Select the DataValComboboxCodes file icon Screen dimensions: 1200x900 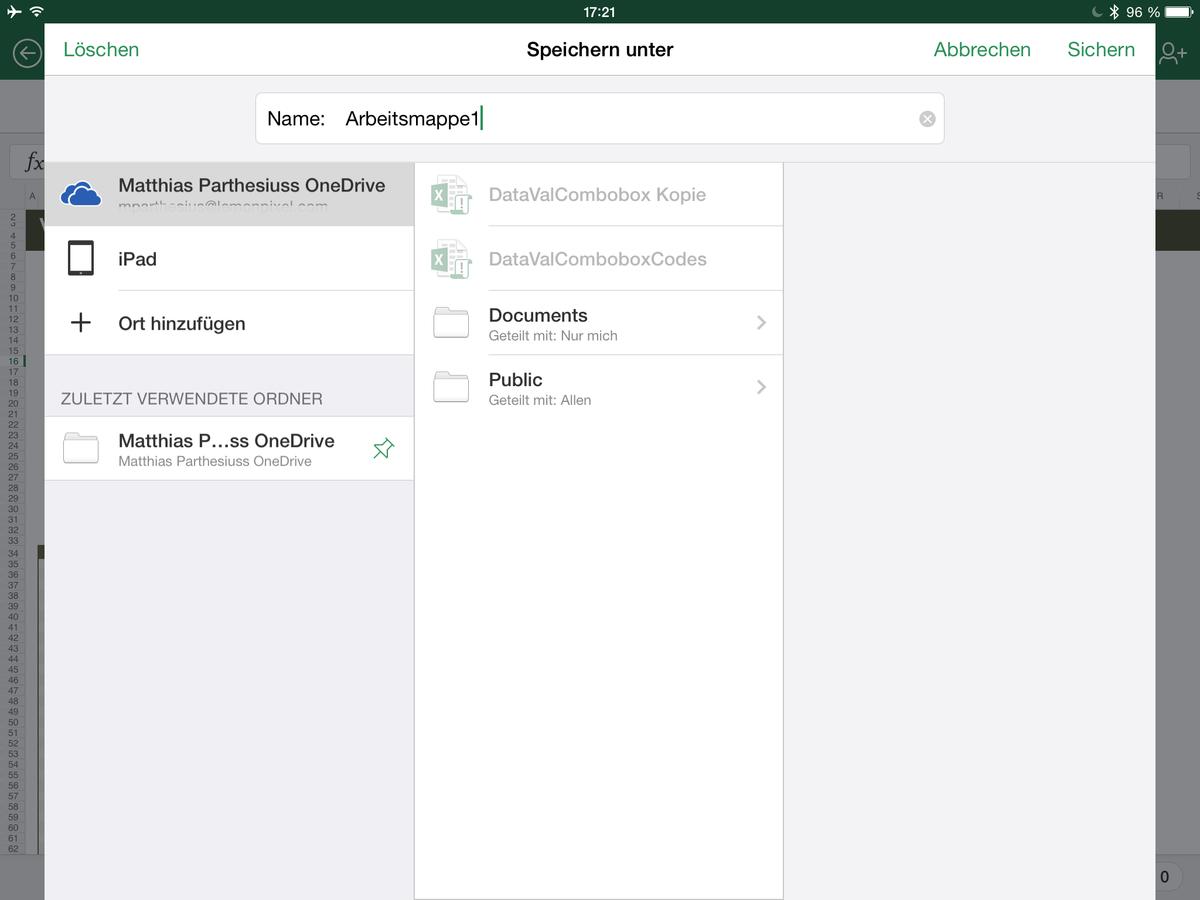tap(451, 259)
